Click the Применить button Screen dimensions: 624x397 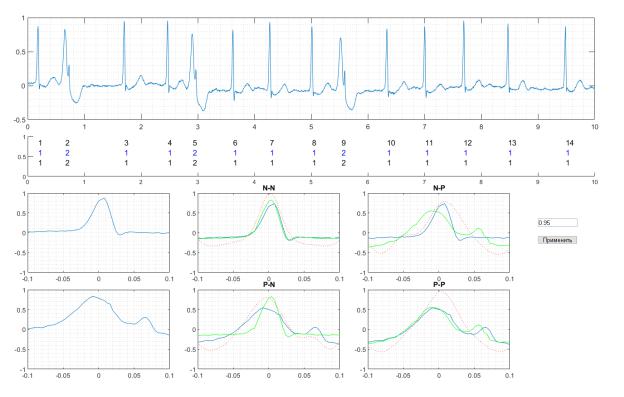[x=557, y=240]
